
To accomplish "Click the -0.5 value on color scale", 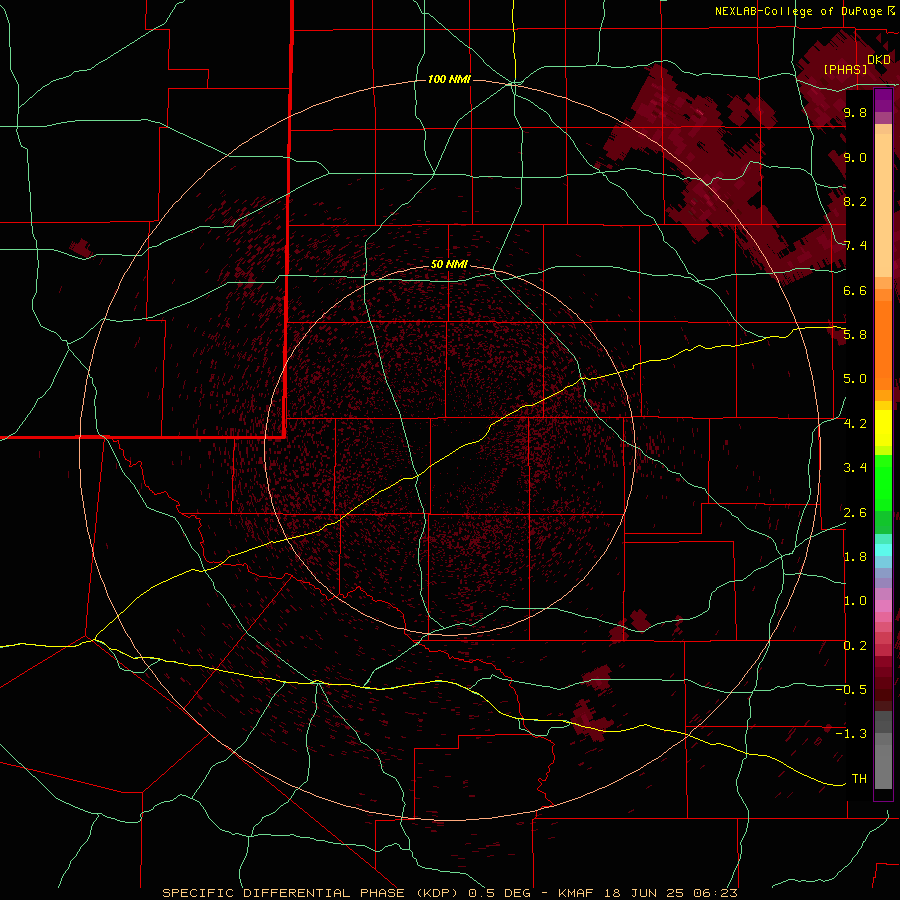I will point(852,689).
